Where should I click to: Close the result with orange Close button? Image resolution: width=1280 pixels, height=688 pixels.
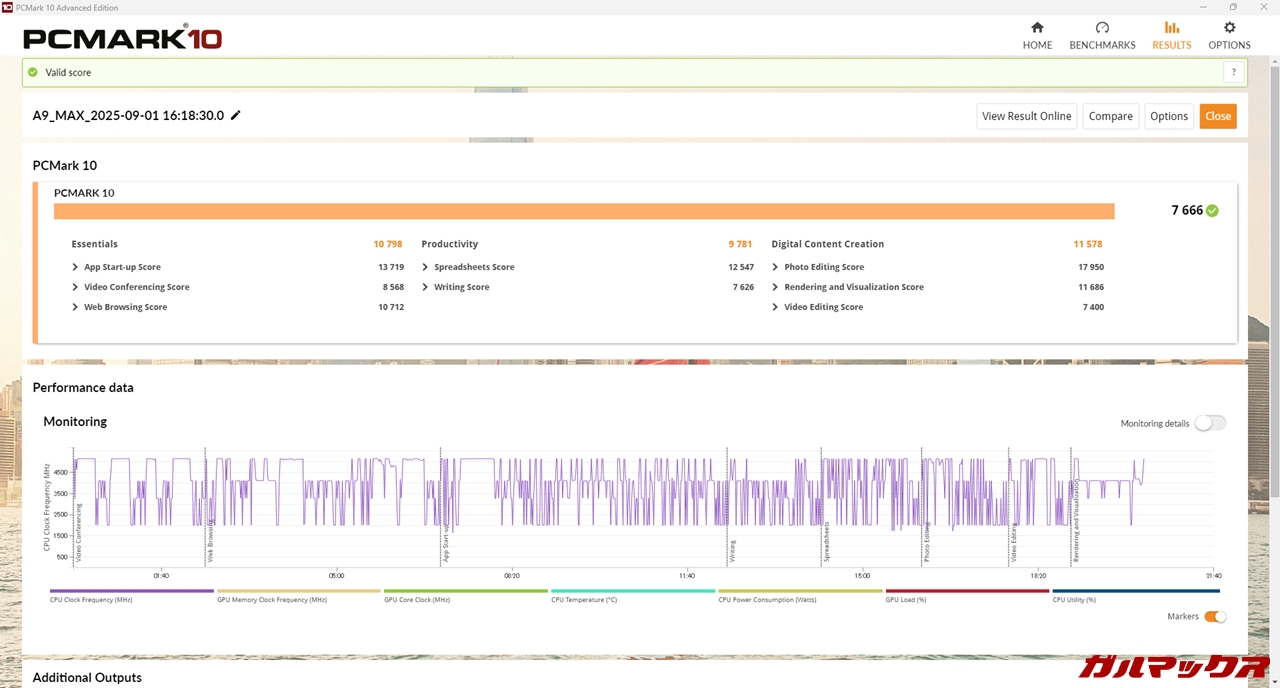click(x=1218, y=116)
